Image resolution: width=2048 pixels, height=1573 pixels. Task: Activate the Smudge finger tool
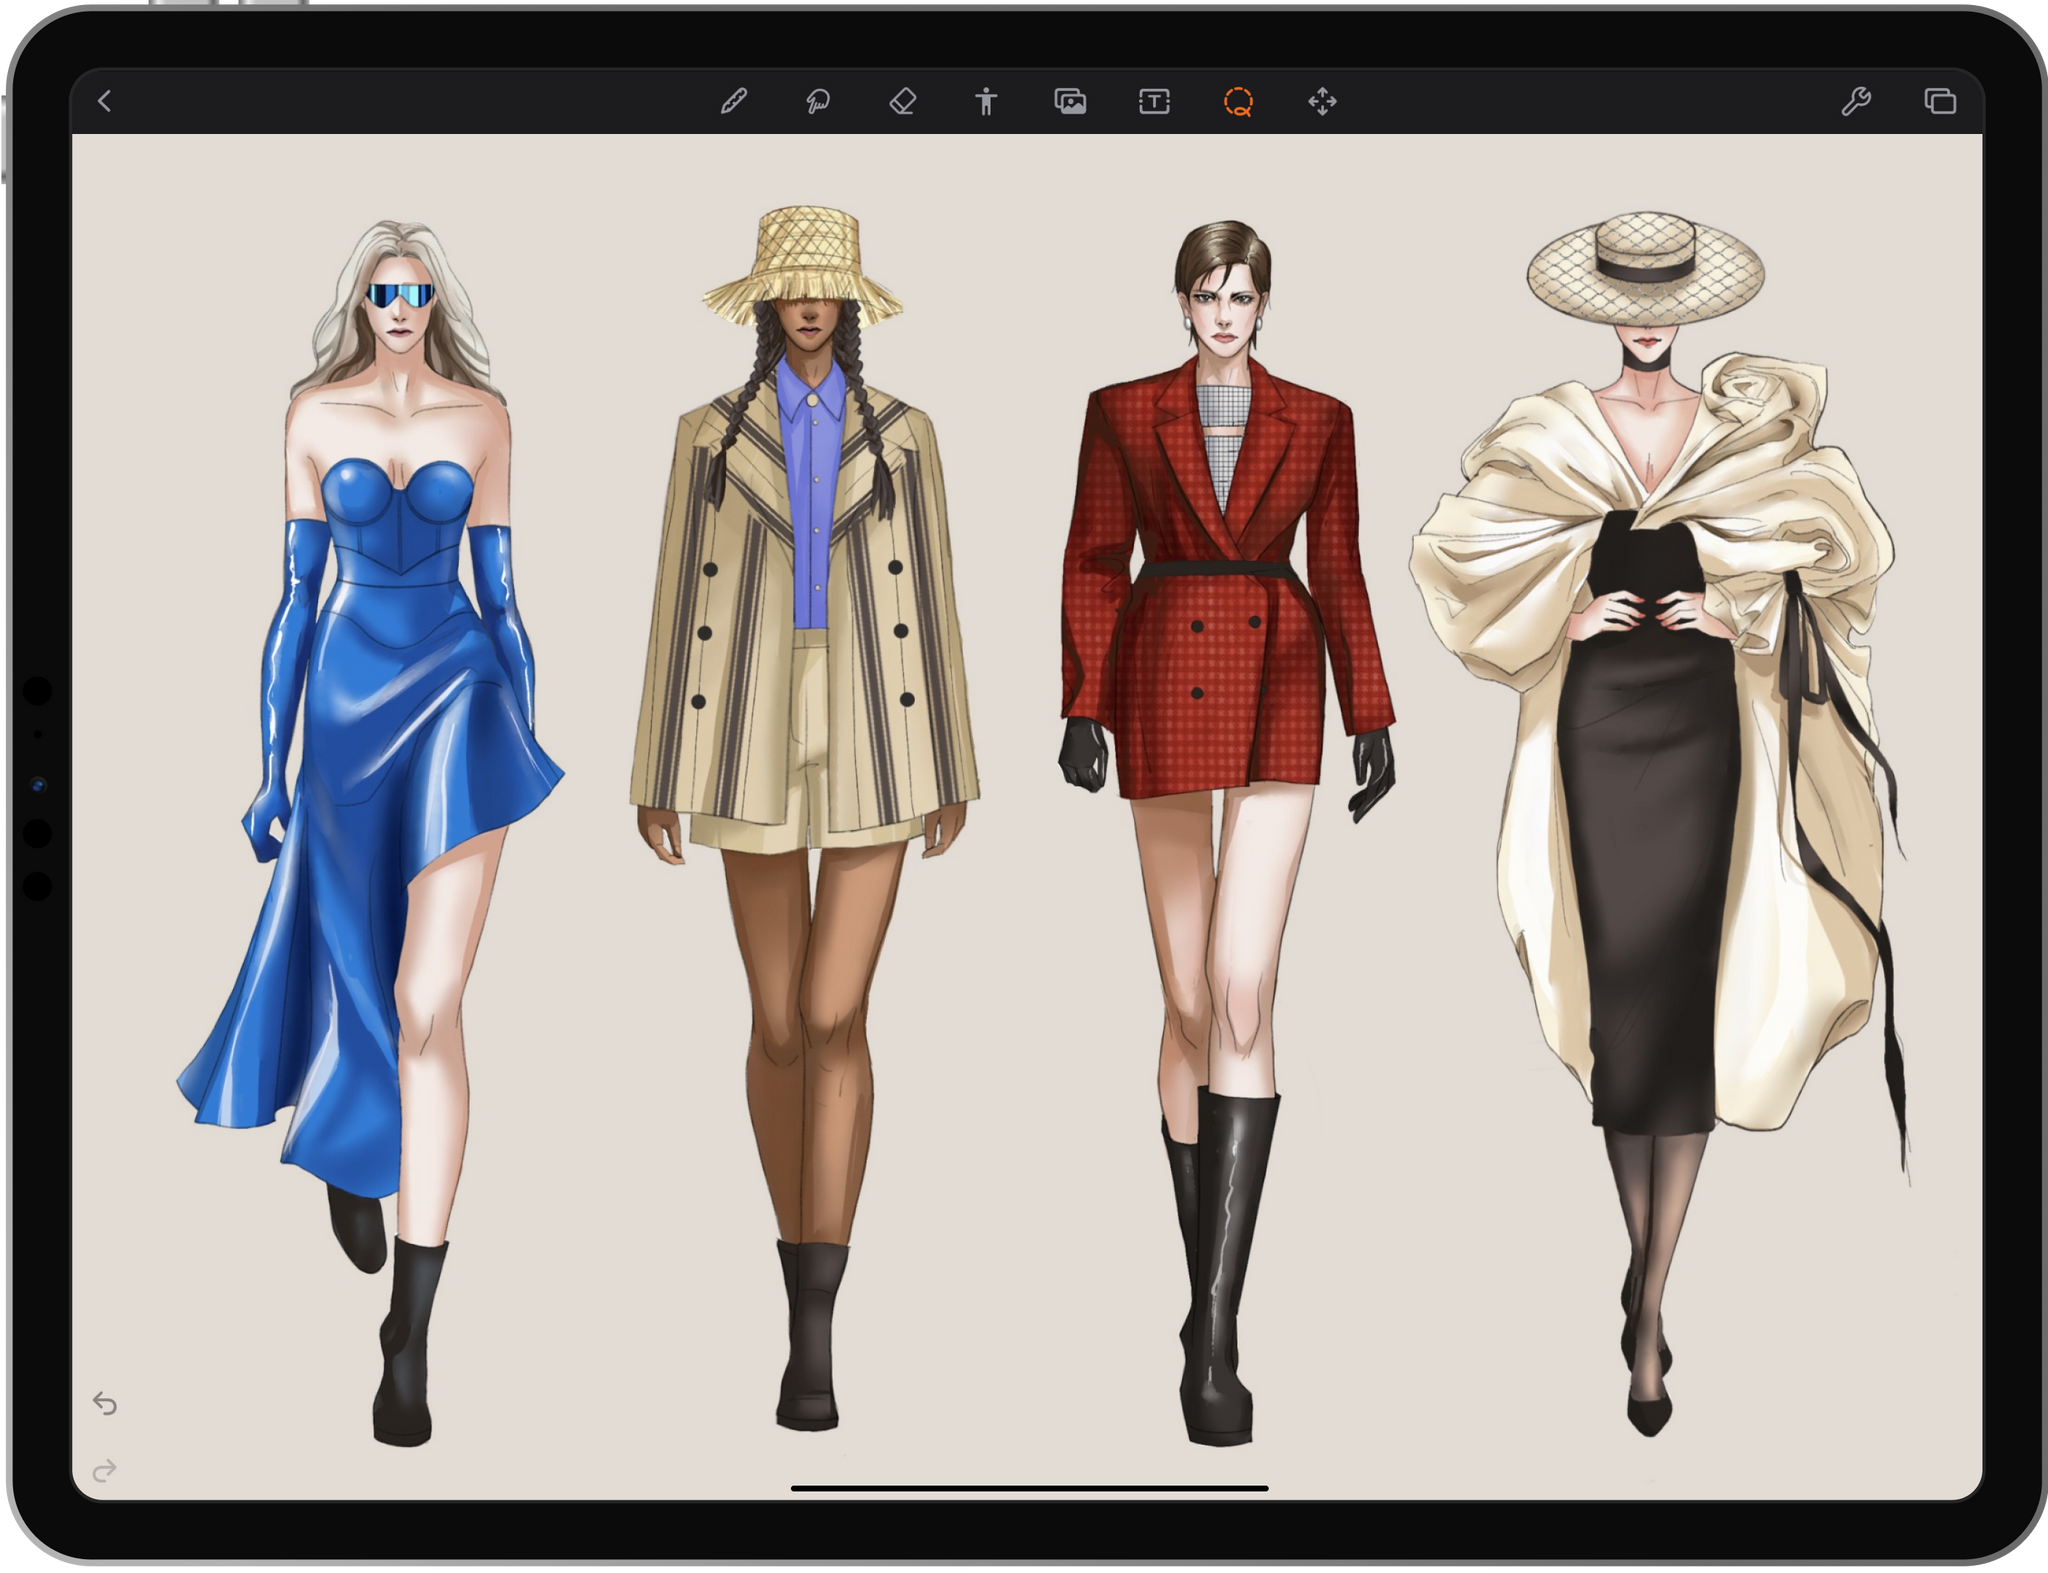click(x=819, y=103)
